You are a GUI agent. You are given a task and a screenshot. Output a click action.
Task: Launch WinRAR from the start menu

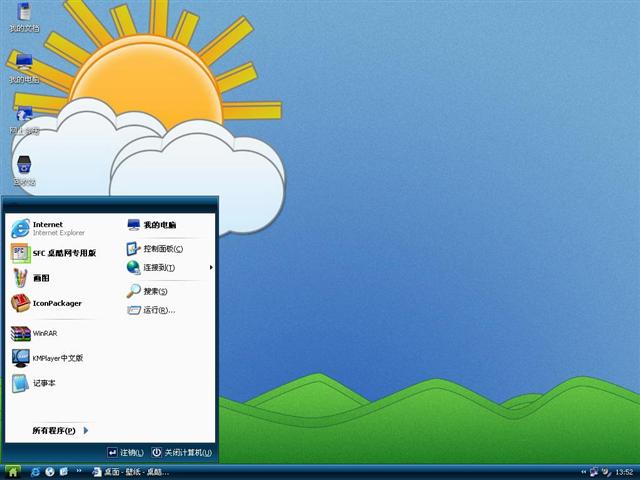(34, 333)
